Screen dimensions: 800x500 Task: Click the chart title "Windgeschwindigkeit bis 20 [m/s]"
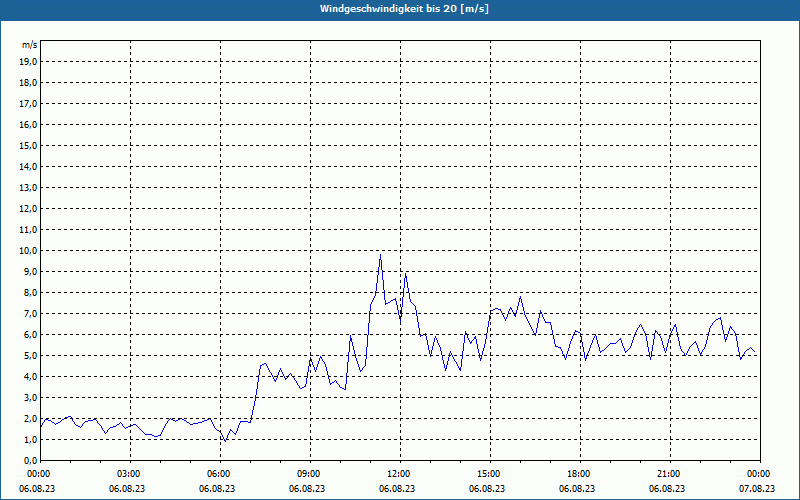tap(404, 9)
